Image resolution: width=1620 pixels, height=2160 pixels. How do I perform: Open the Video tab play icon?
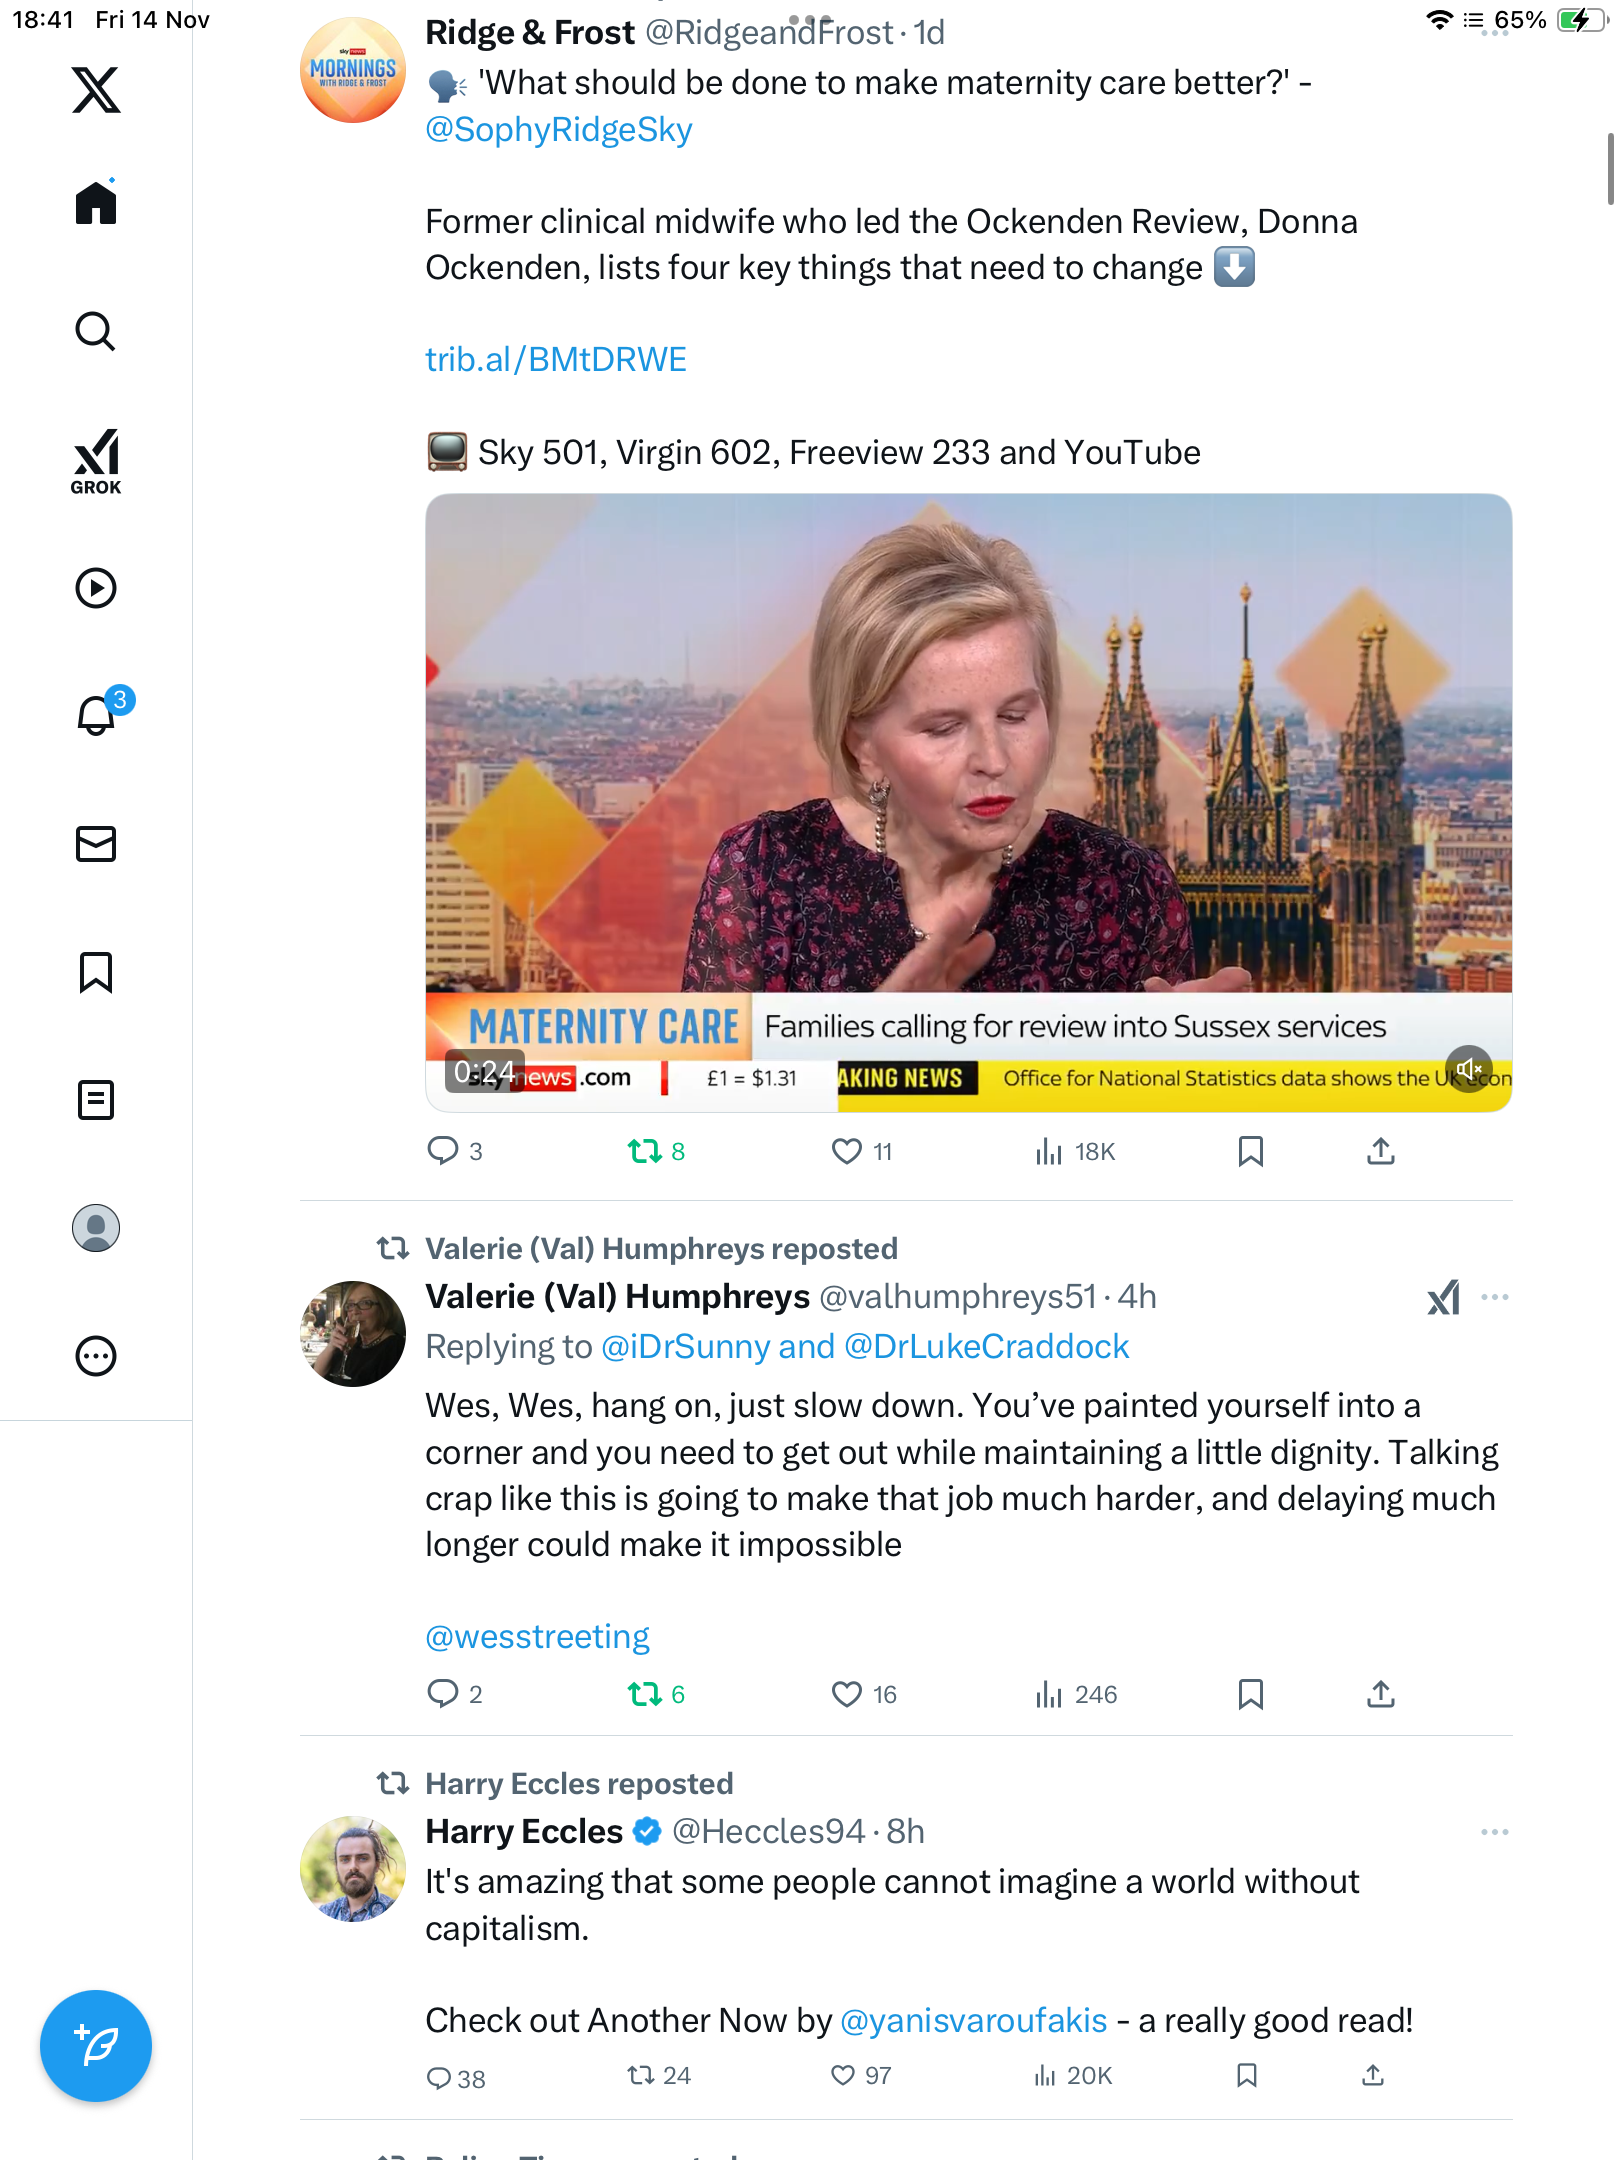tap(96, 588)
